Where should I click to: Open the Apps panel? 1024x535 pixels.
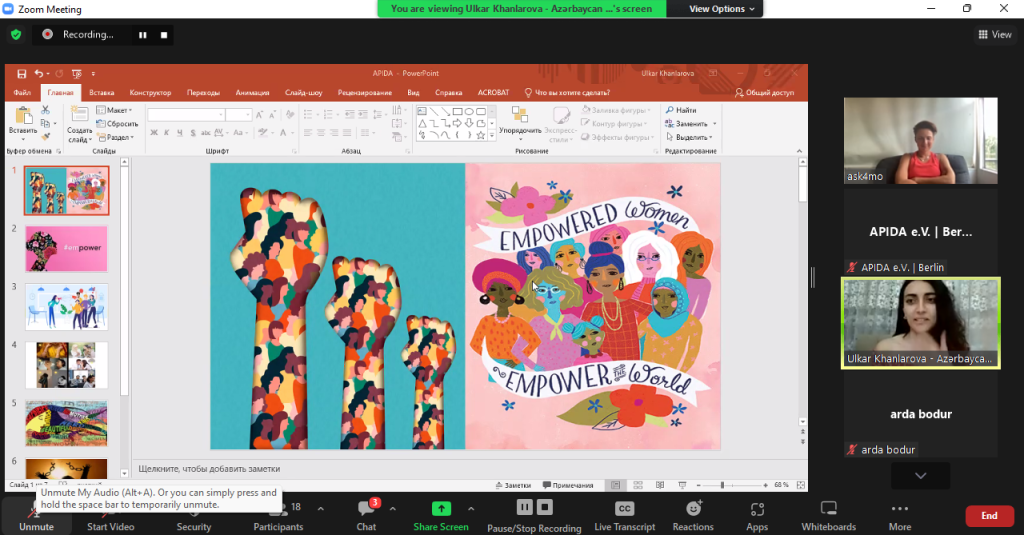[x=757, y=515]
